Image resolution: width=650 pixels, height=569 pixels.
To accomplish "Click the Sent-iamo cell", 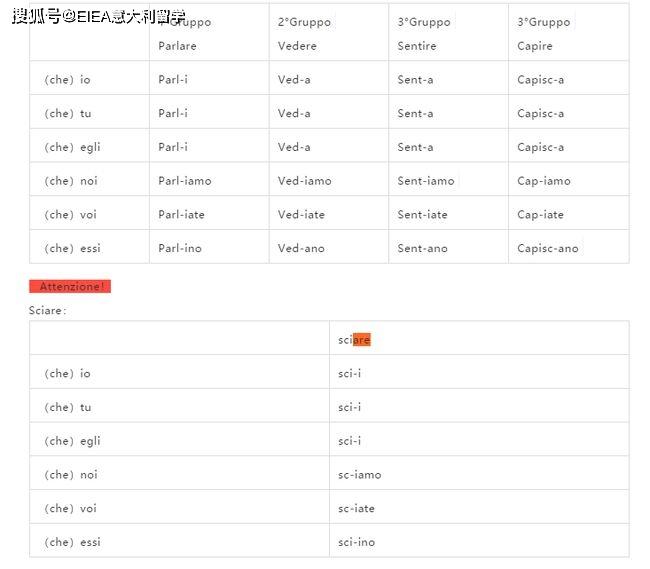I will click(x=425, y=181).
